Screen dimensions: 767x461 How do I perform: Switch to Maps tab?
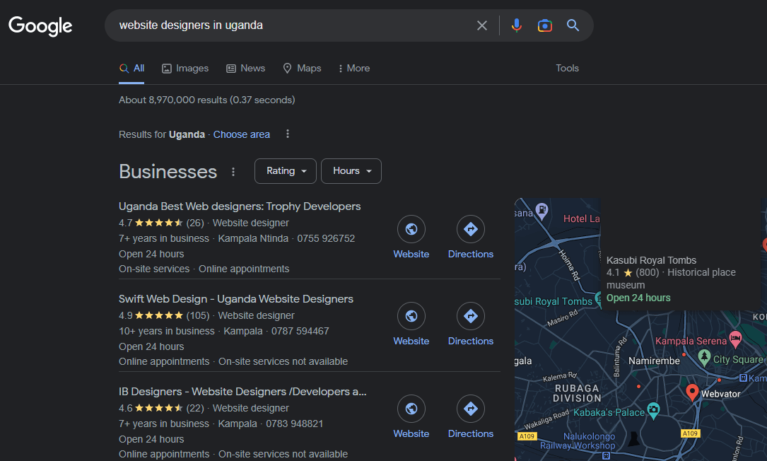coord(302,69)
